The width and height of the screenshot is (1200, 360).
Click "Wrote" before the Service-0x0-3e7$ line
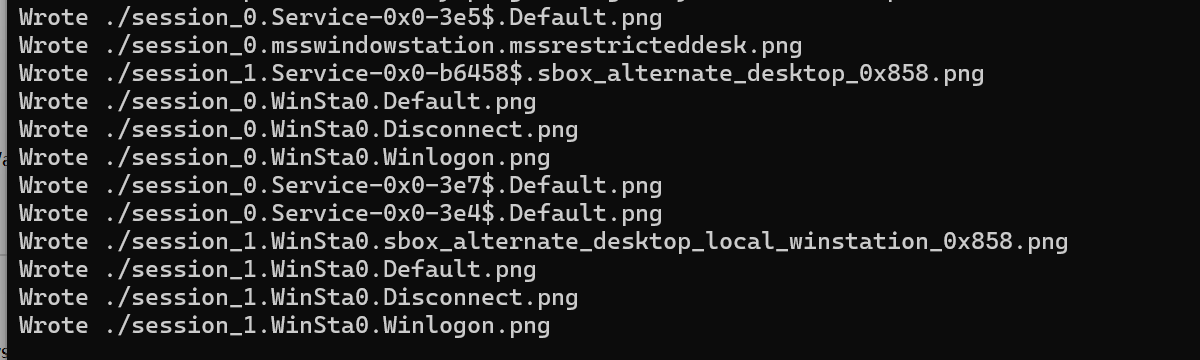[x=53, y=185]
